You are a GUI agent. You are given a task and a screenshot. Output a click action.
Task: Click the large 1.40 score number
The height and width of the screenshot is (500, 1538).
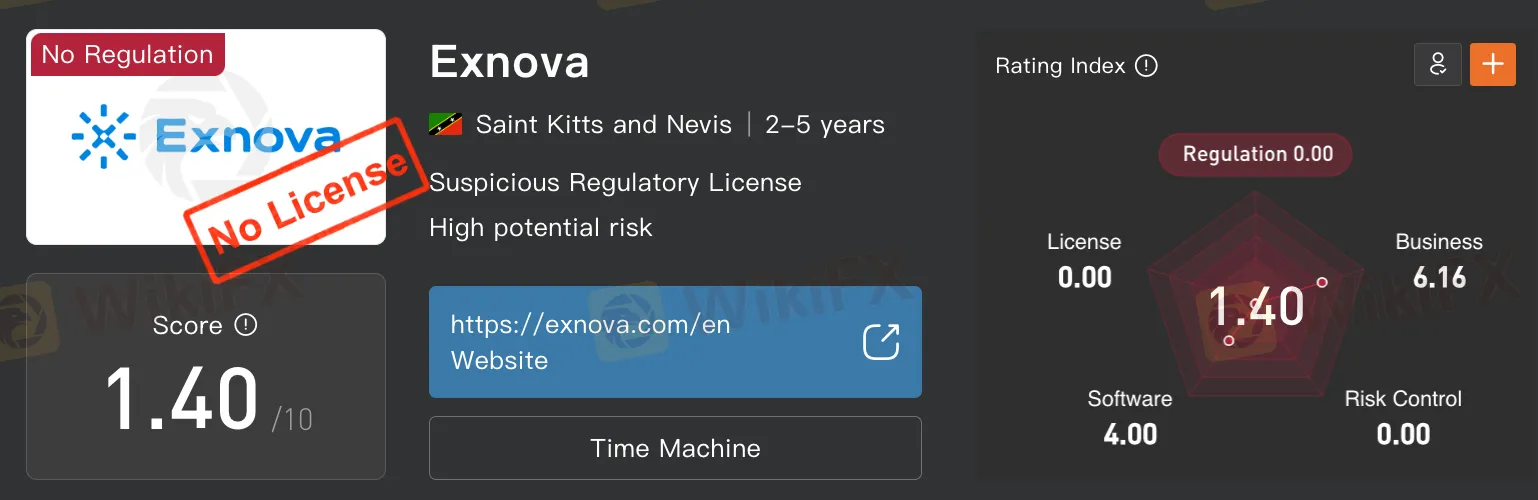182,398
